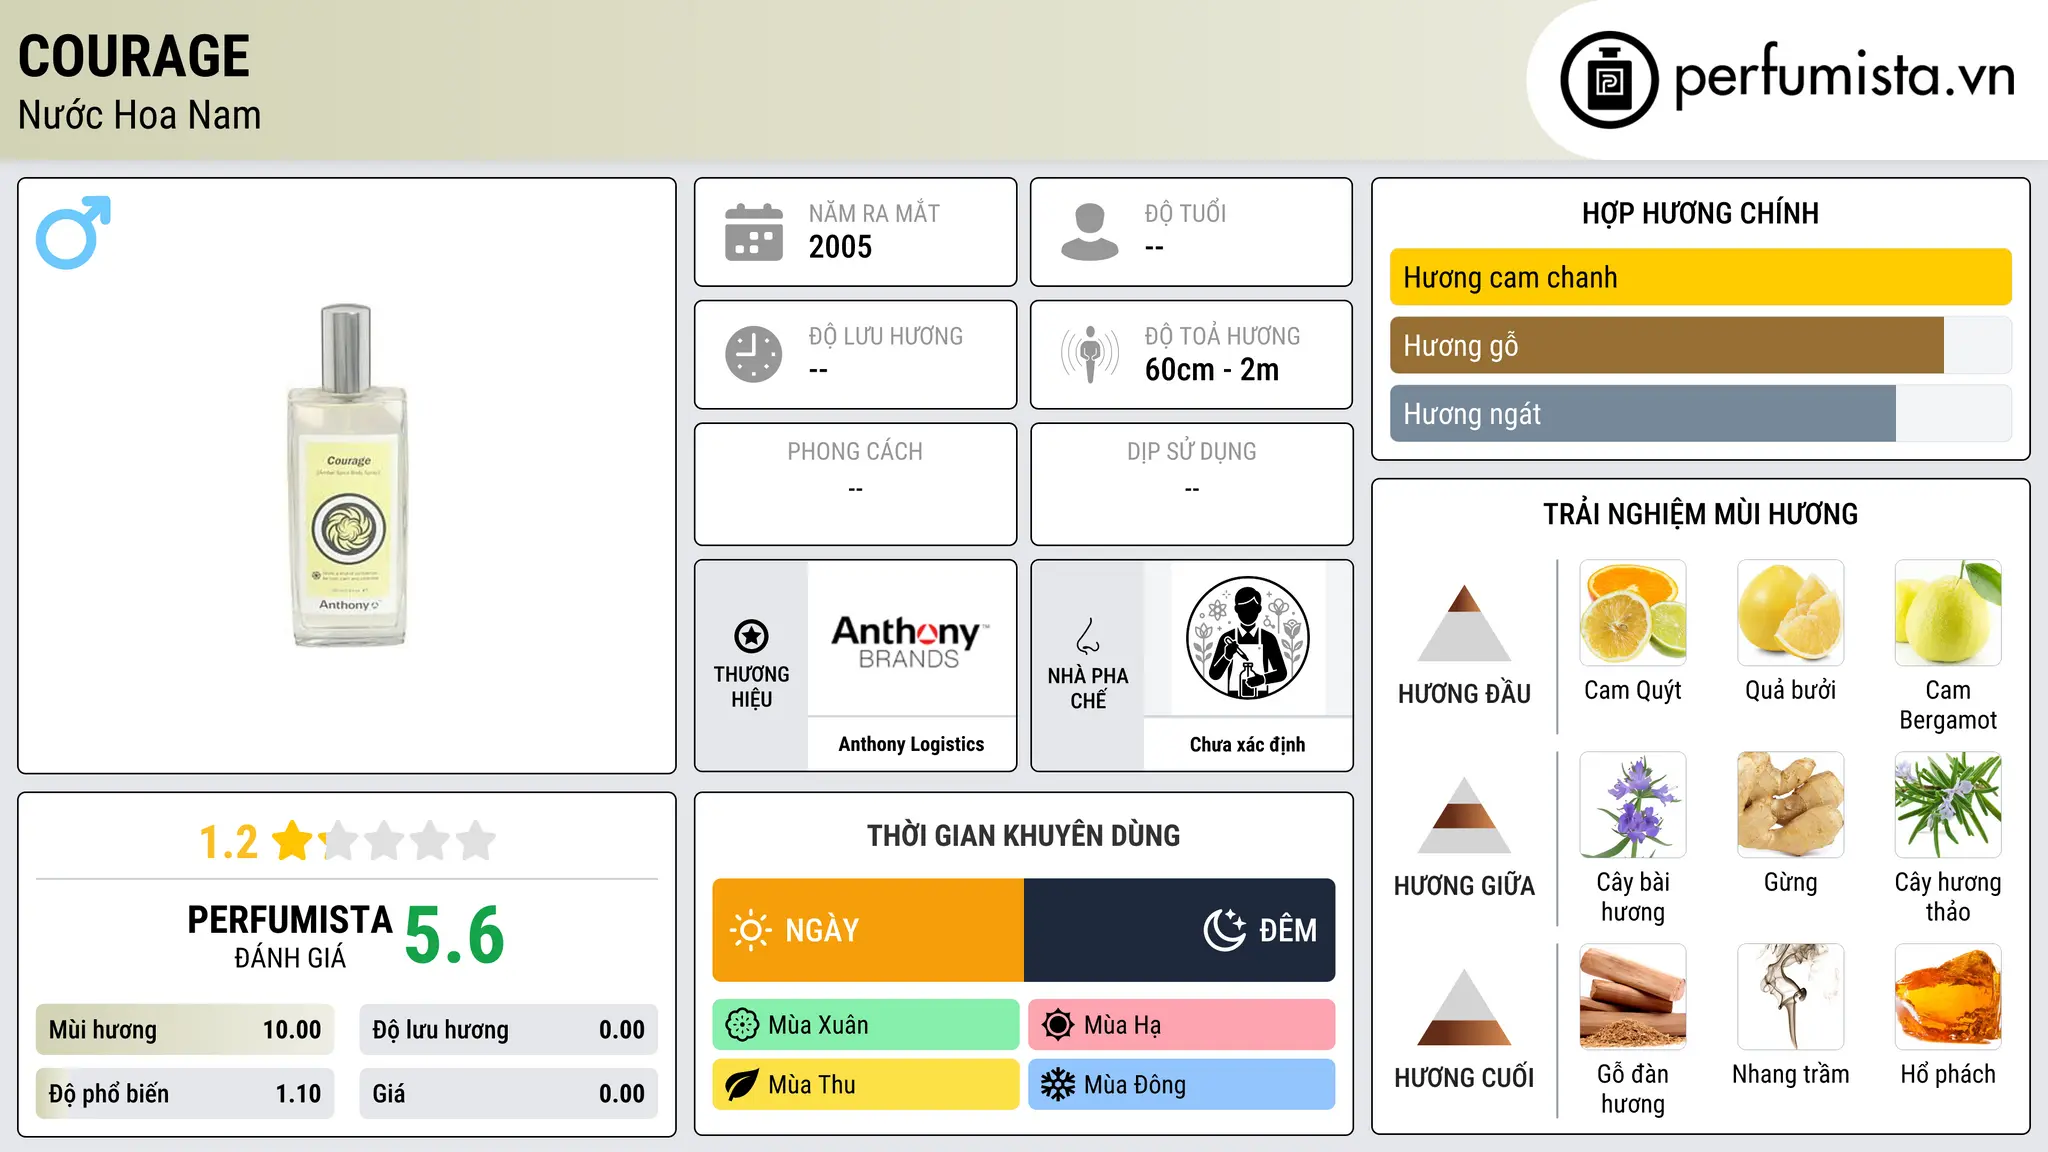Click the Hương cuối pyramid icon
Screen dimensions: 2048x1152
click(1464, 1007)
